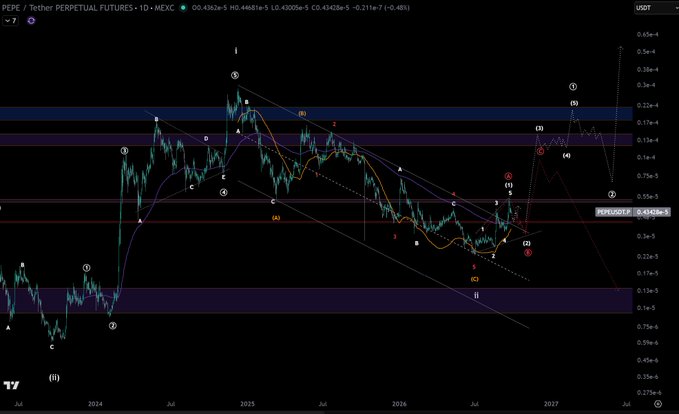The height and width of the screenshot is (414, 679).
Task: Select the orange (B) wave label
Action: coord(302,113)
